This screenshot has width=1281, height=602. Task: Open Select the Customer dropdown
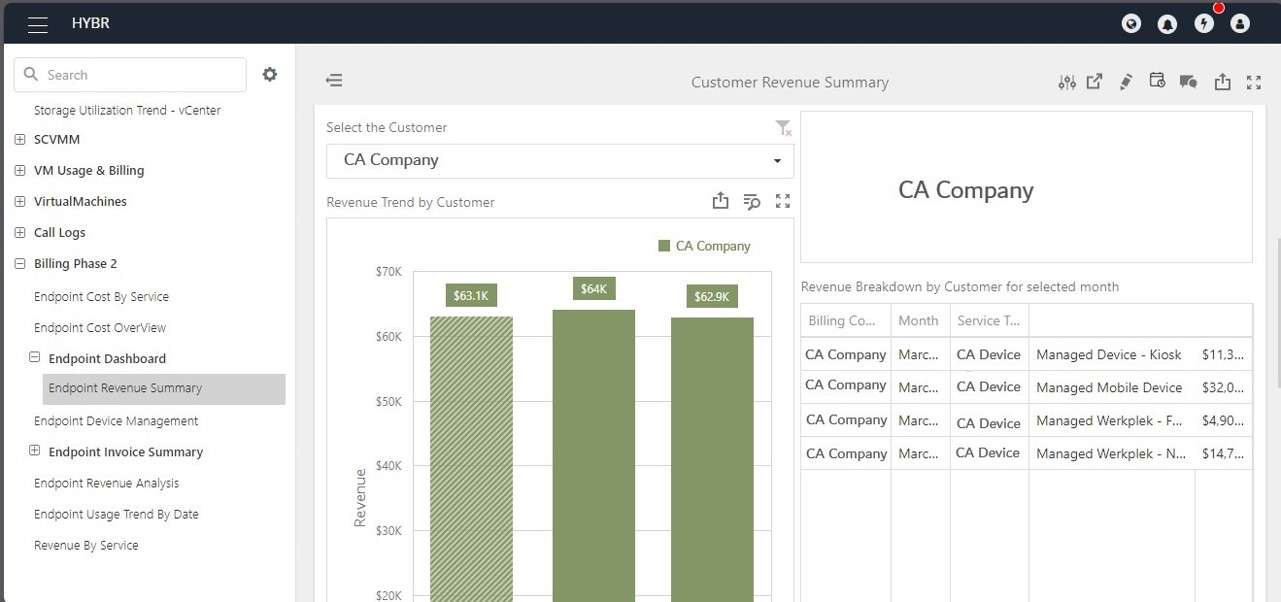pos(560,160)
